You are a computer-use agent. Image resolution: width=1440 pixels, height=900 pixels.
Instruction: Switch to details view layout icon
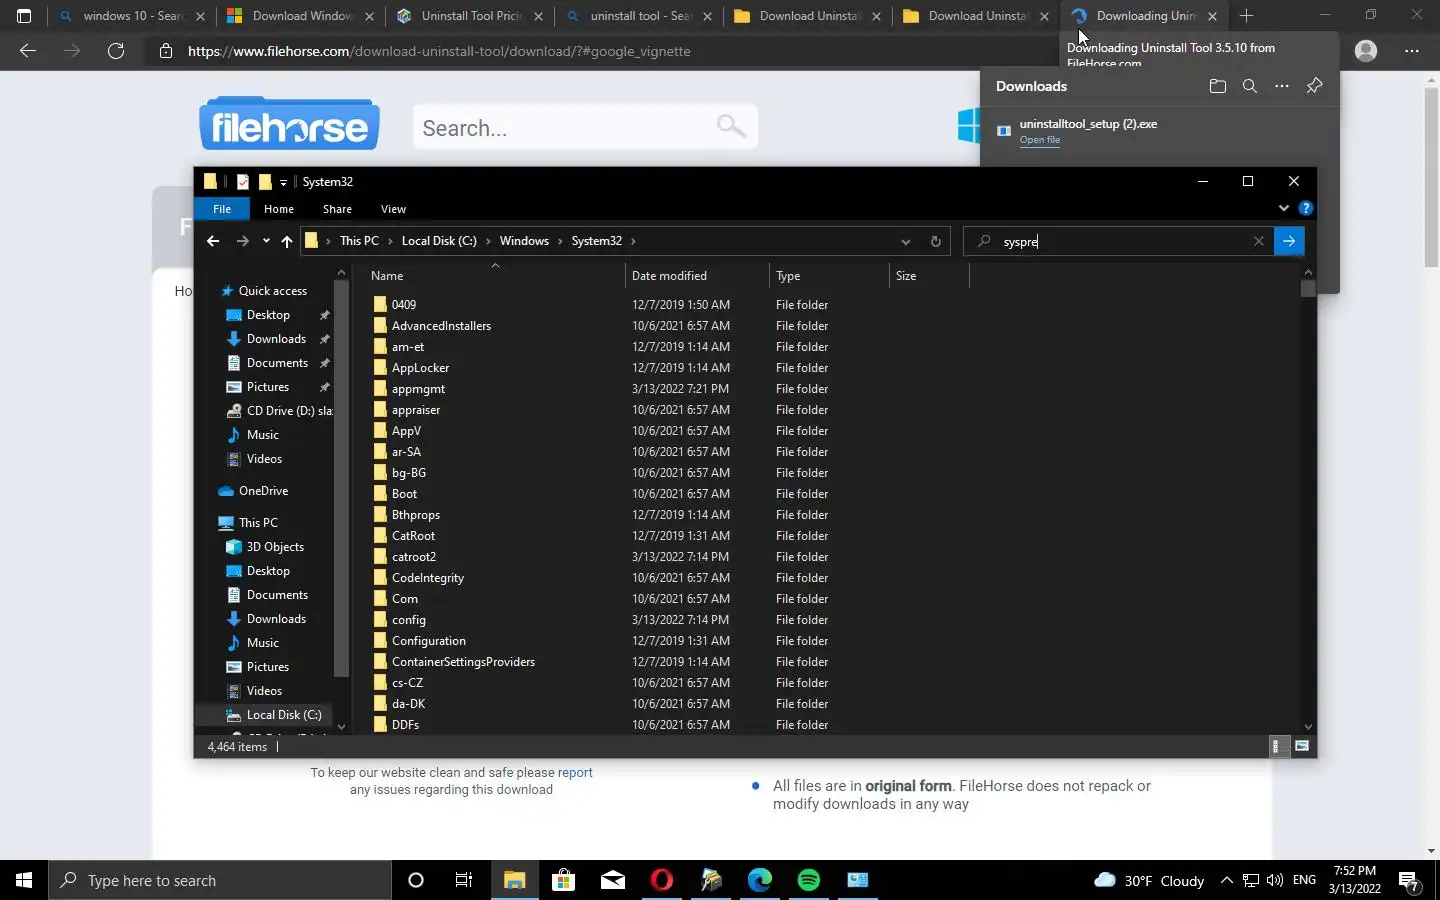point(1276,746)
